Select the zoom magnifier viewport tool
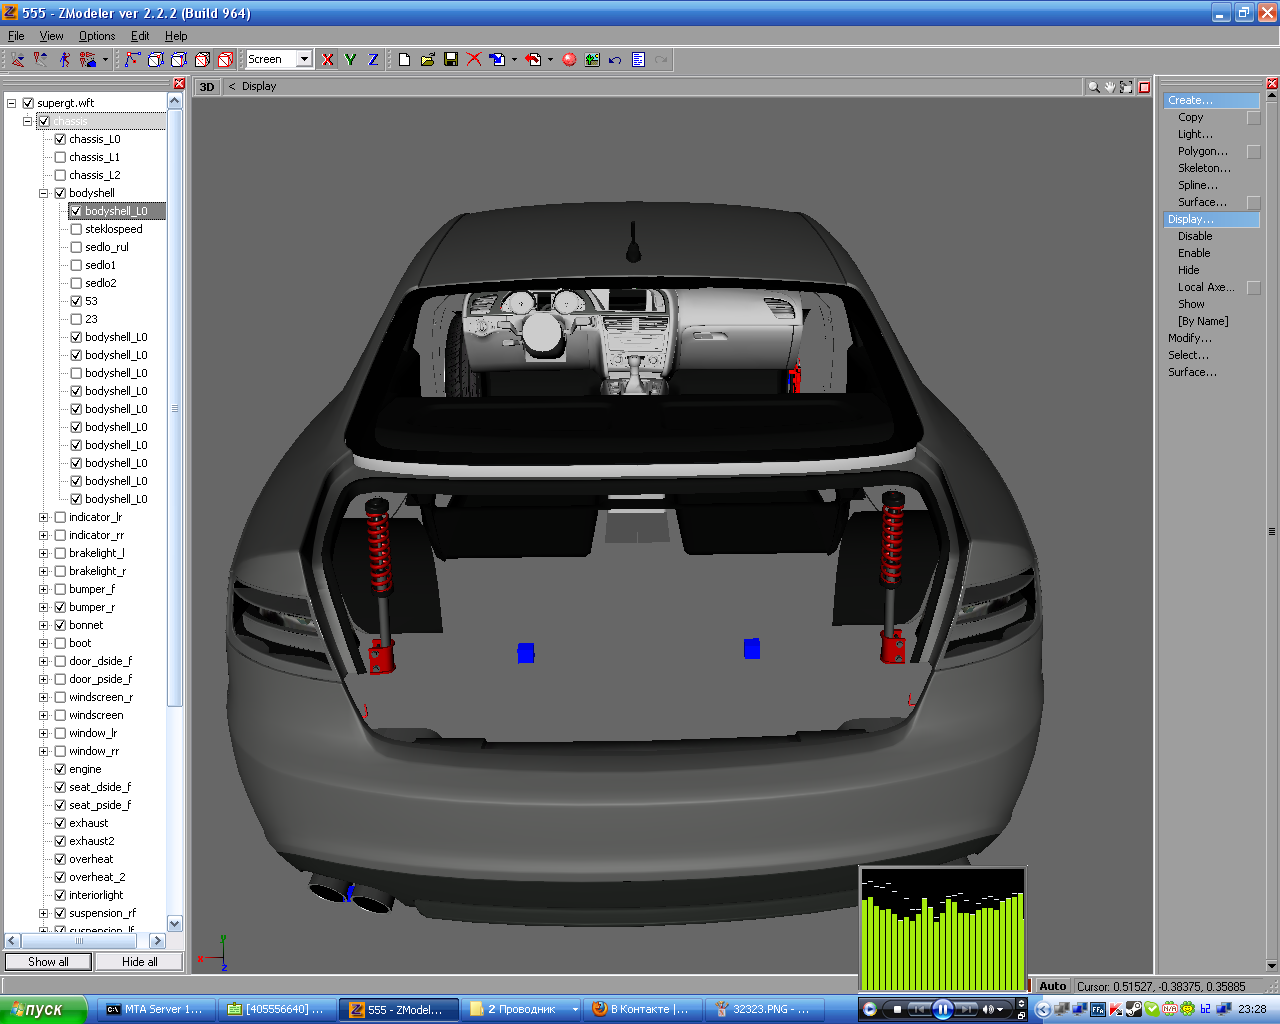This screenshot has width=1280, height=1024. pyautogui.click(x=1093, y=87)
